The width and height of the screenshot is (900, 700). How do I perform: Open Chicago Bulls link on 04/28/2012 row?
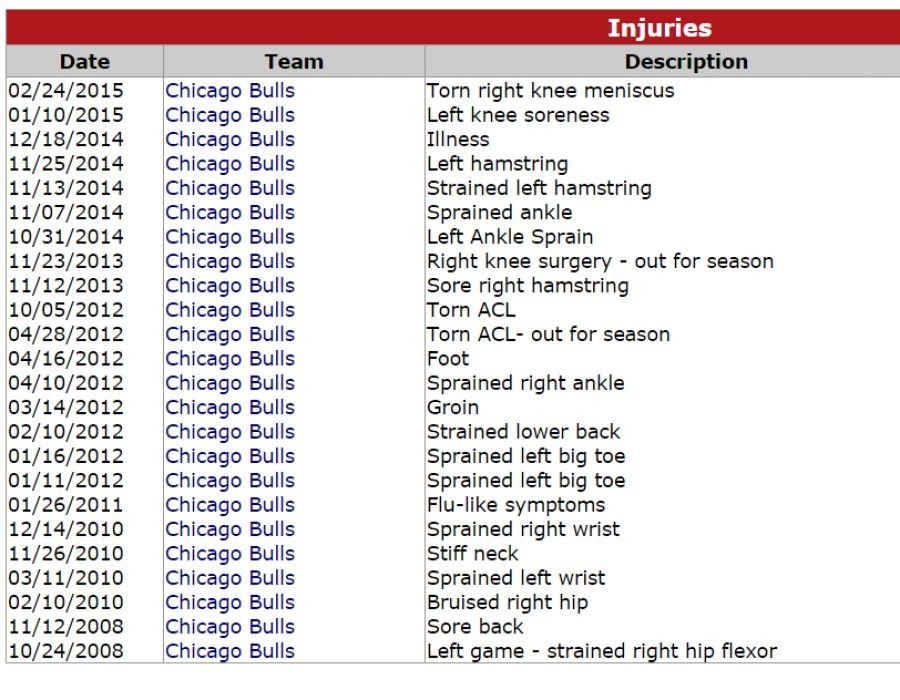coord(230,334)
